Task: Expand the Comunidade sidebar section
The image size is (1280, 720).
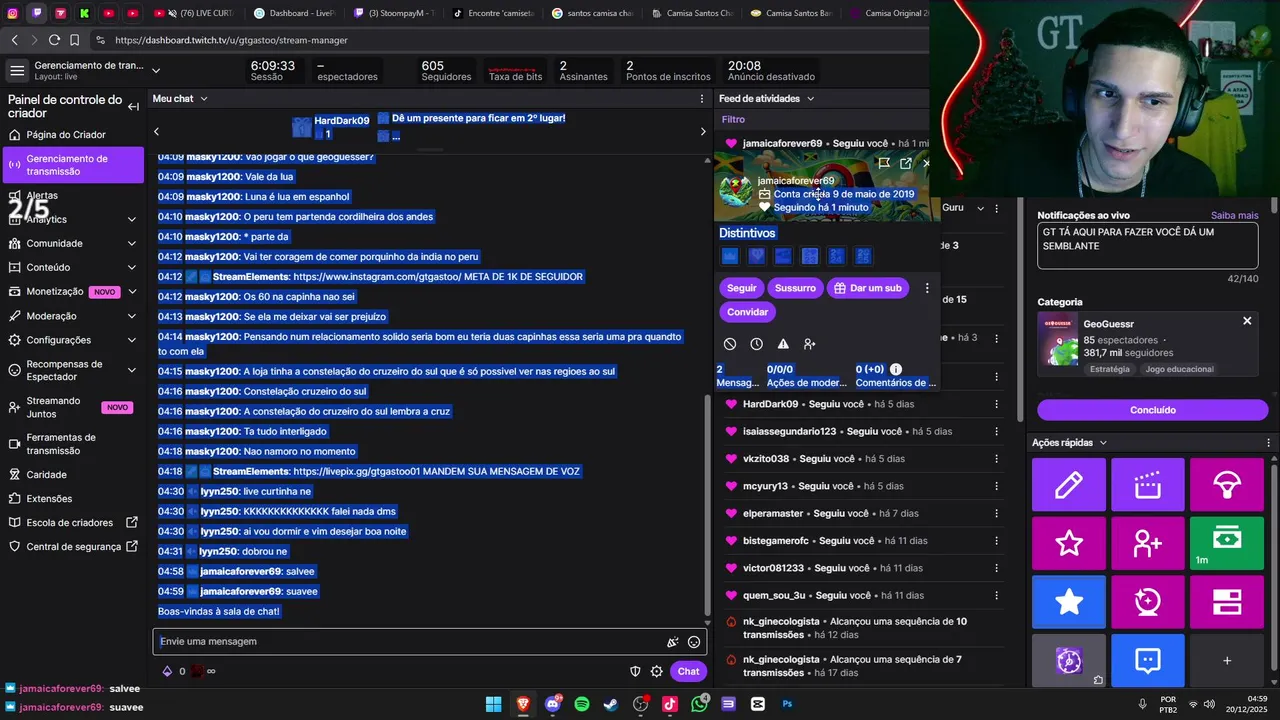Action: (132, 243)
